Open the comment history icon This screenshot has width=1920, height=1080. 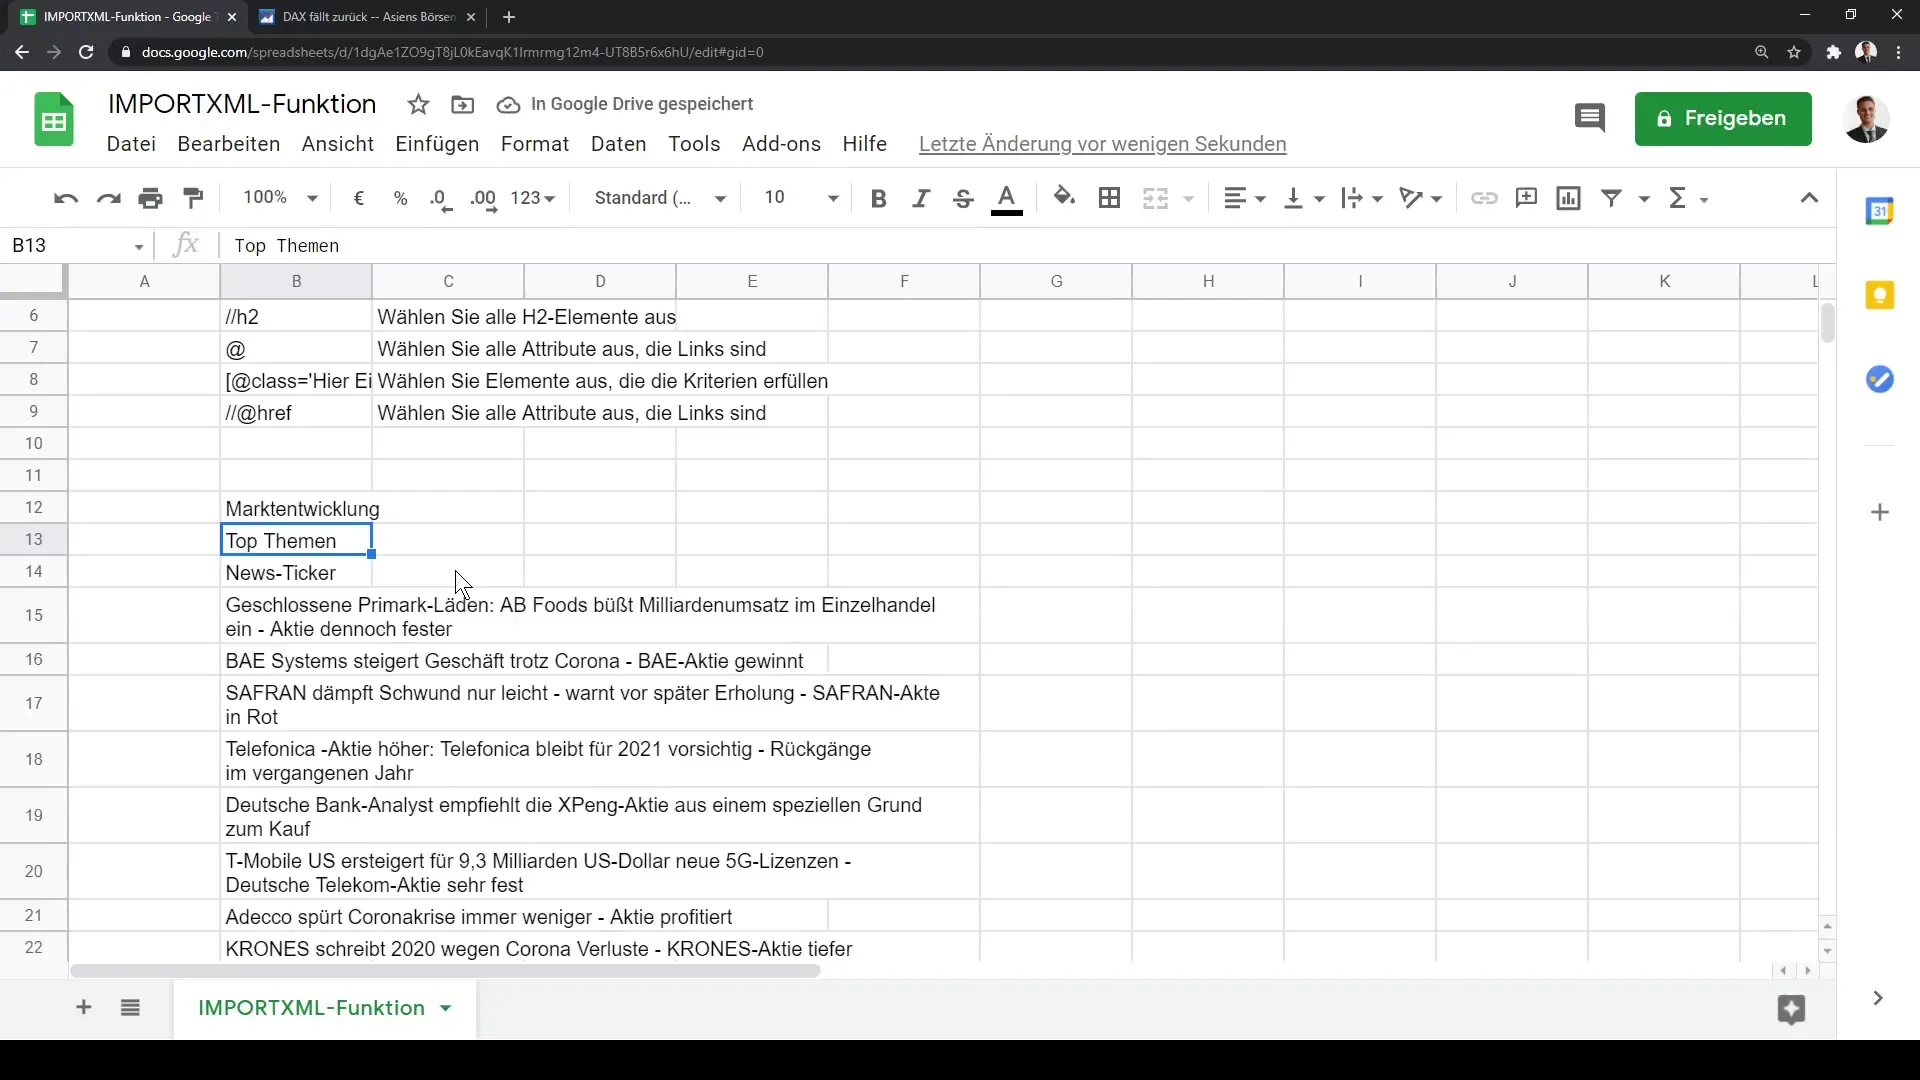pyautogui.click(x=1590, y=118)
